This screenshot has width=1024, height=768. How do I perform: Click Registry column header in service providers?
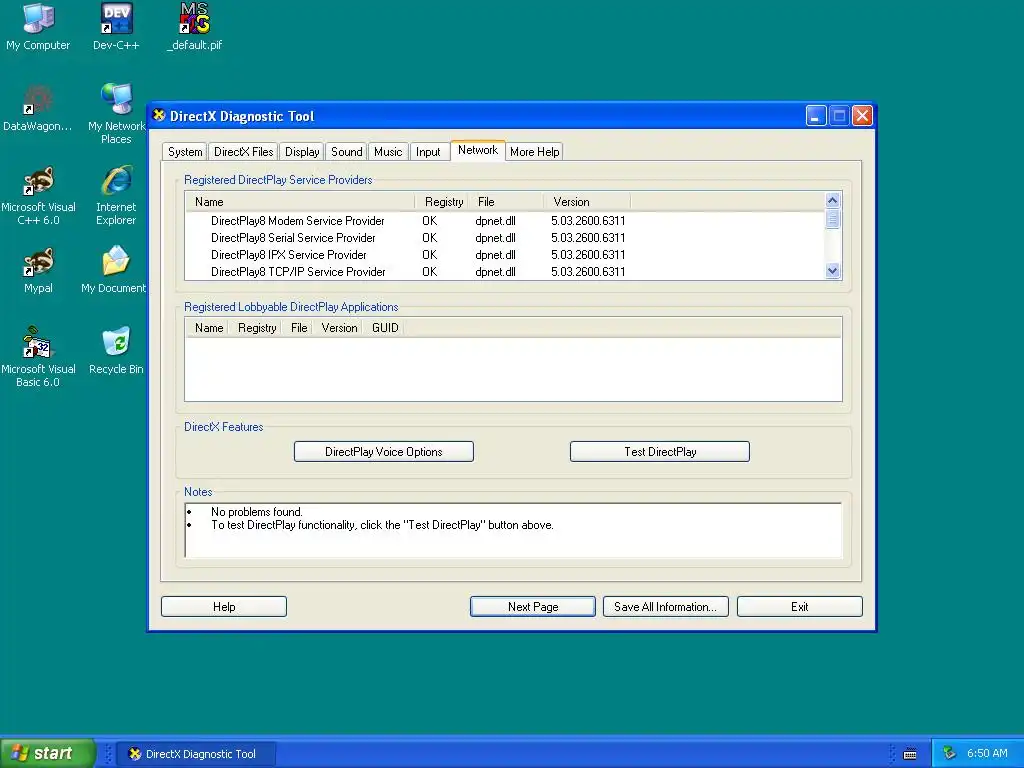443,202
